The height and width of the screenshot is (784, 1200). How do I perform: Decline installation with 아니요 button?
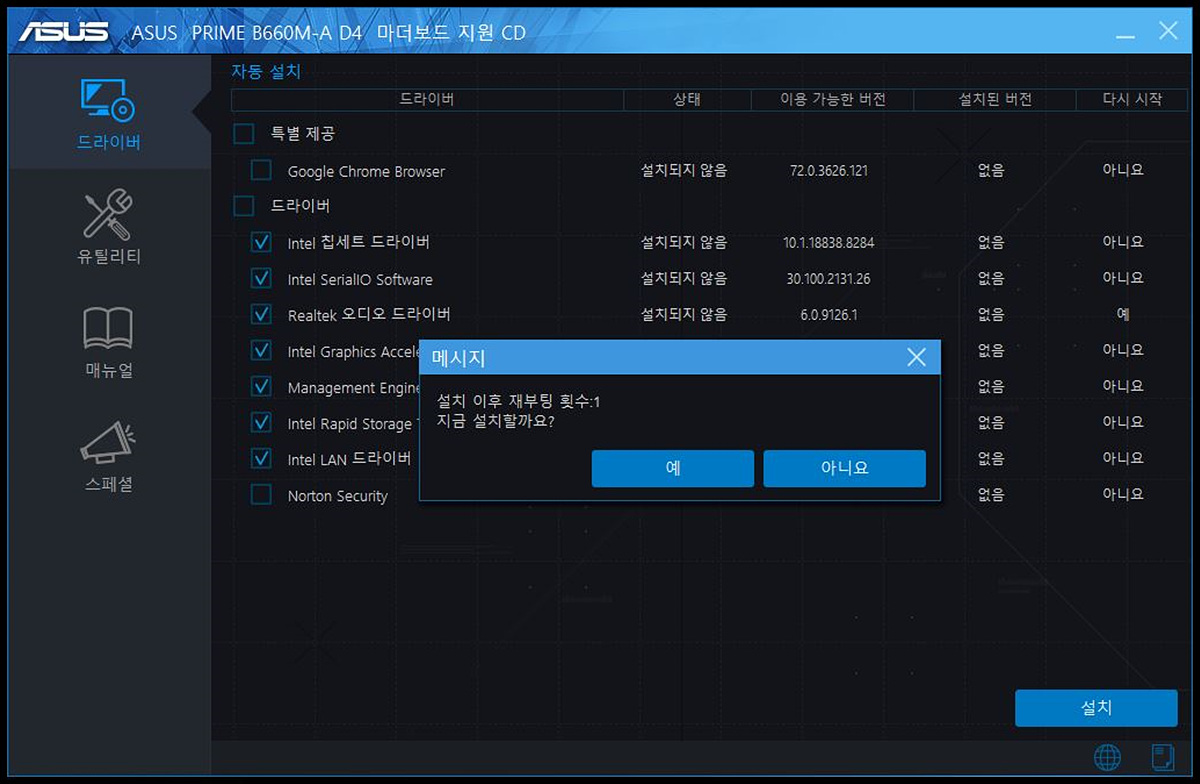[845, 468]
